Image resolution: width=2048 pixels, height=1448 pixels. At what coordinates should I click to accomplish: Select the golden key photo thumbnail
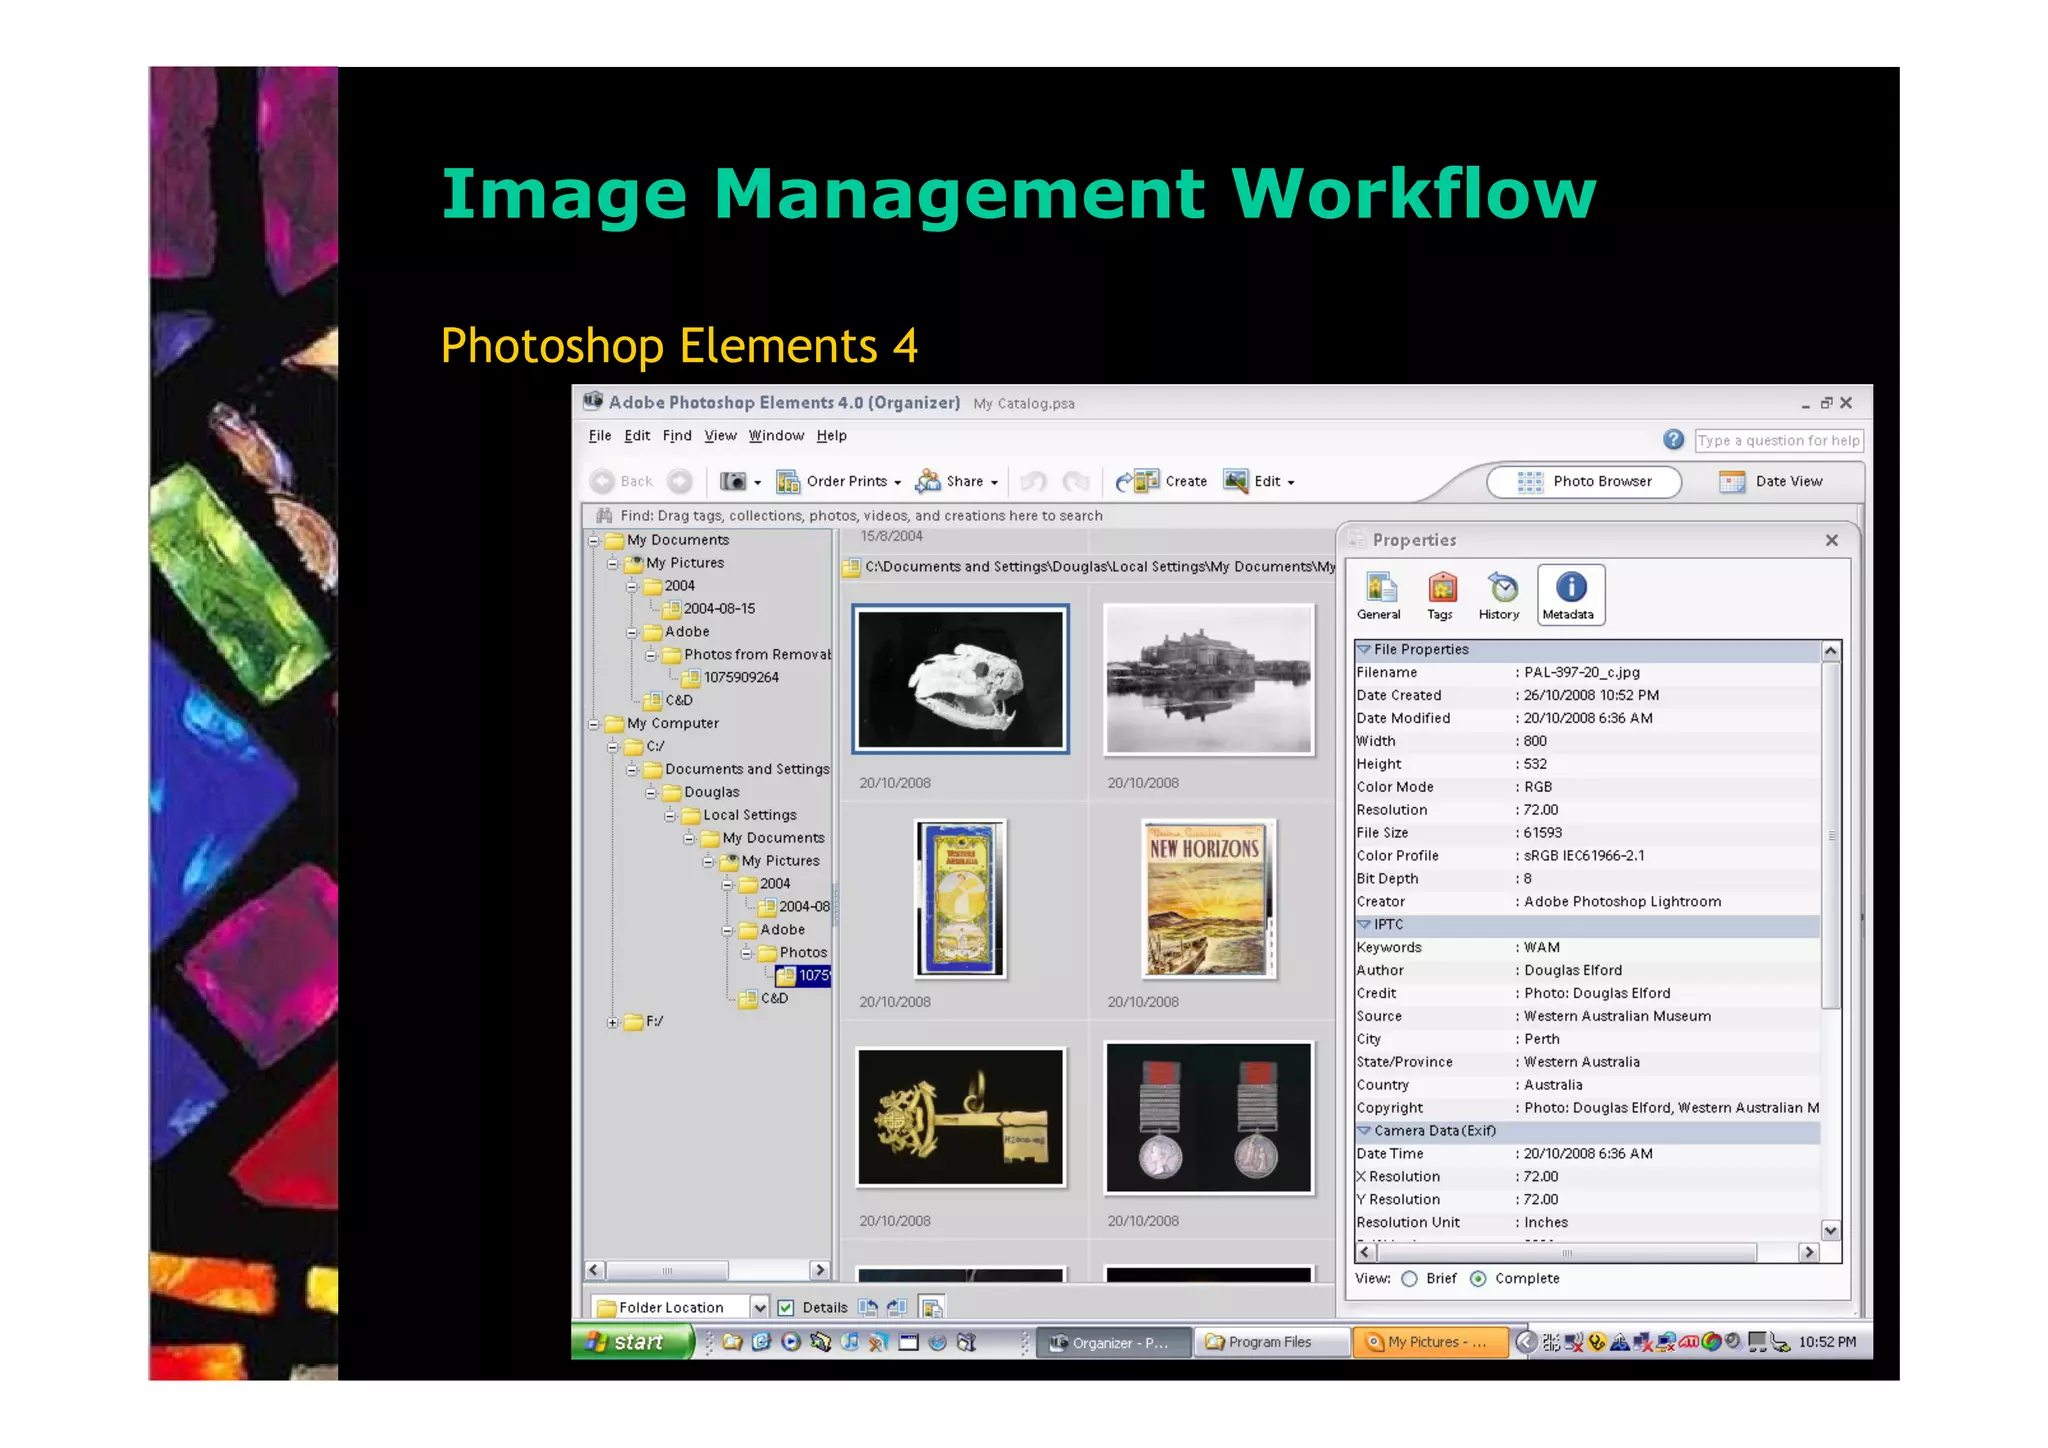coord(961,1117)
